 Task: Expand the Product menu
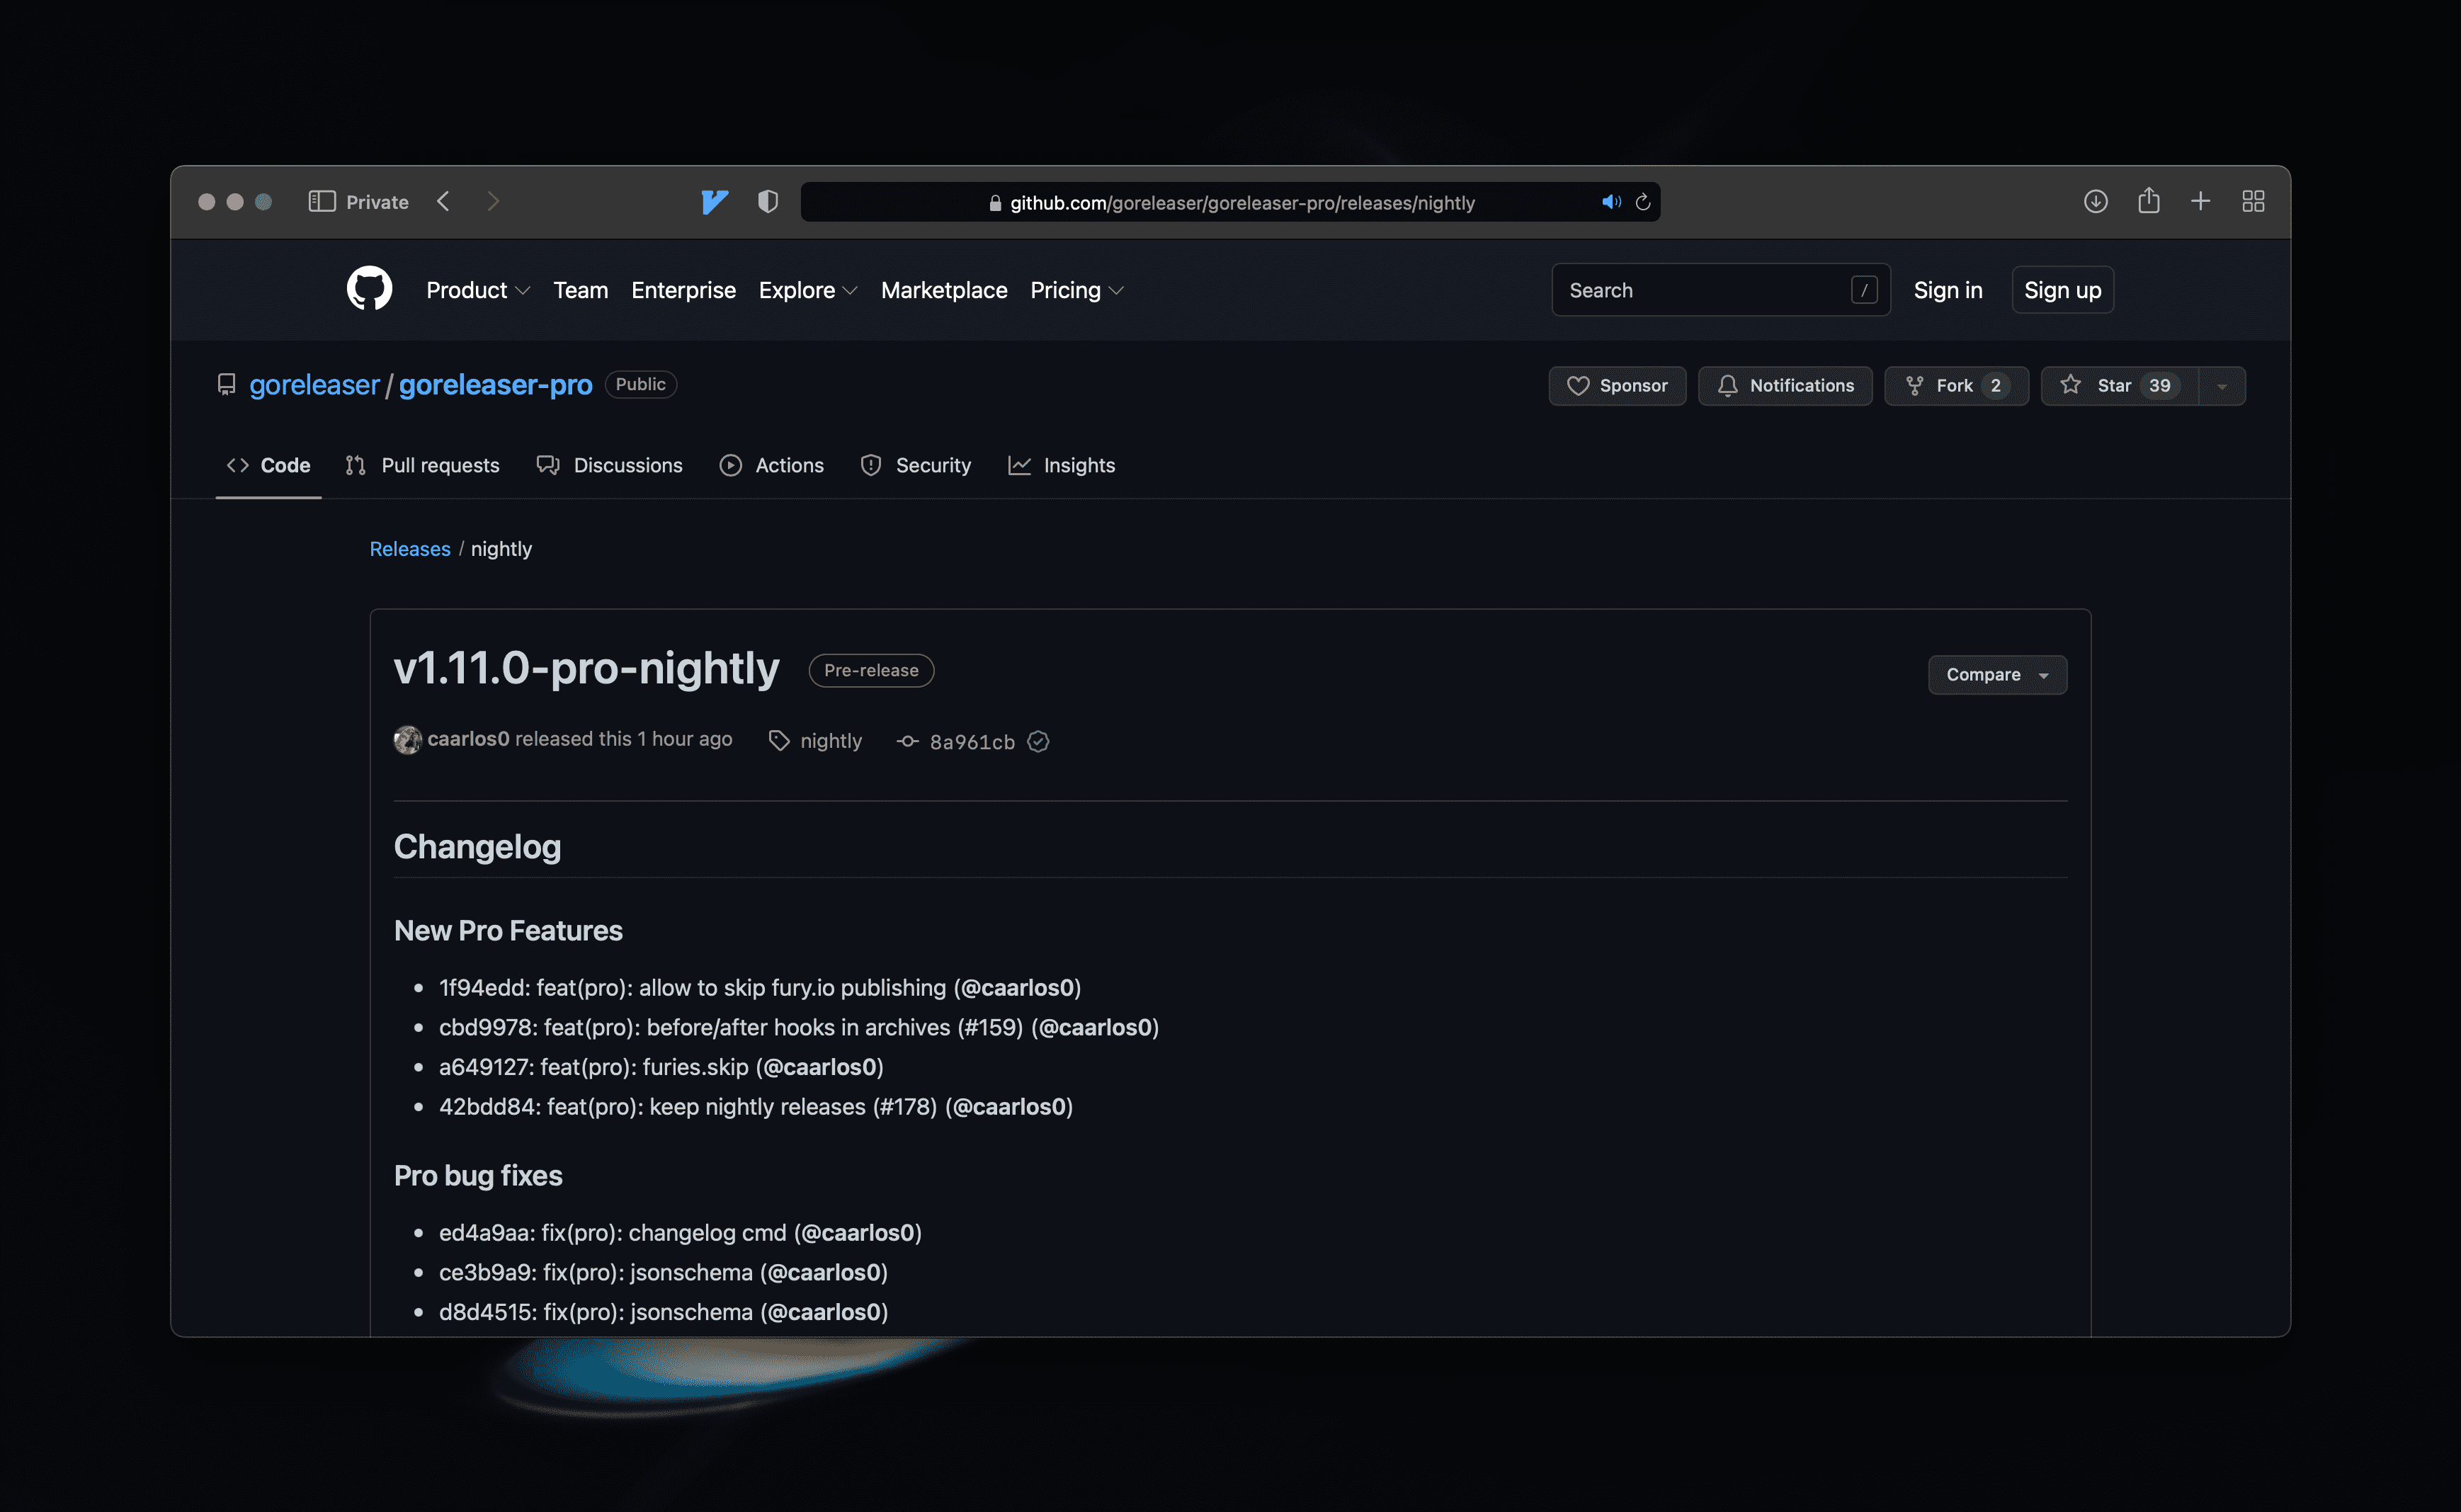click(478, 290)
